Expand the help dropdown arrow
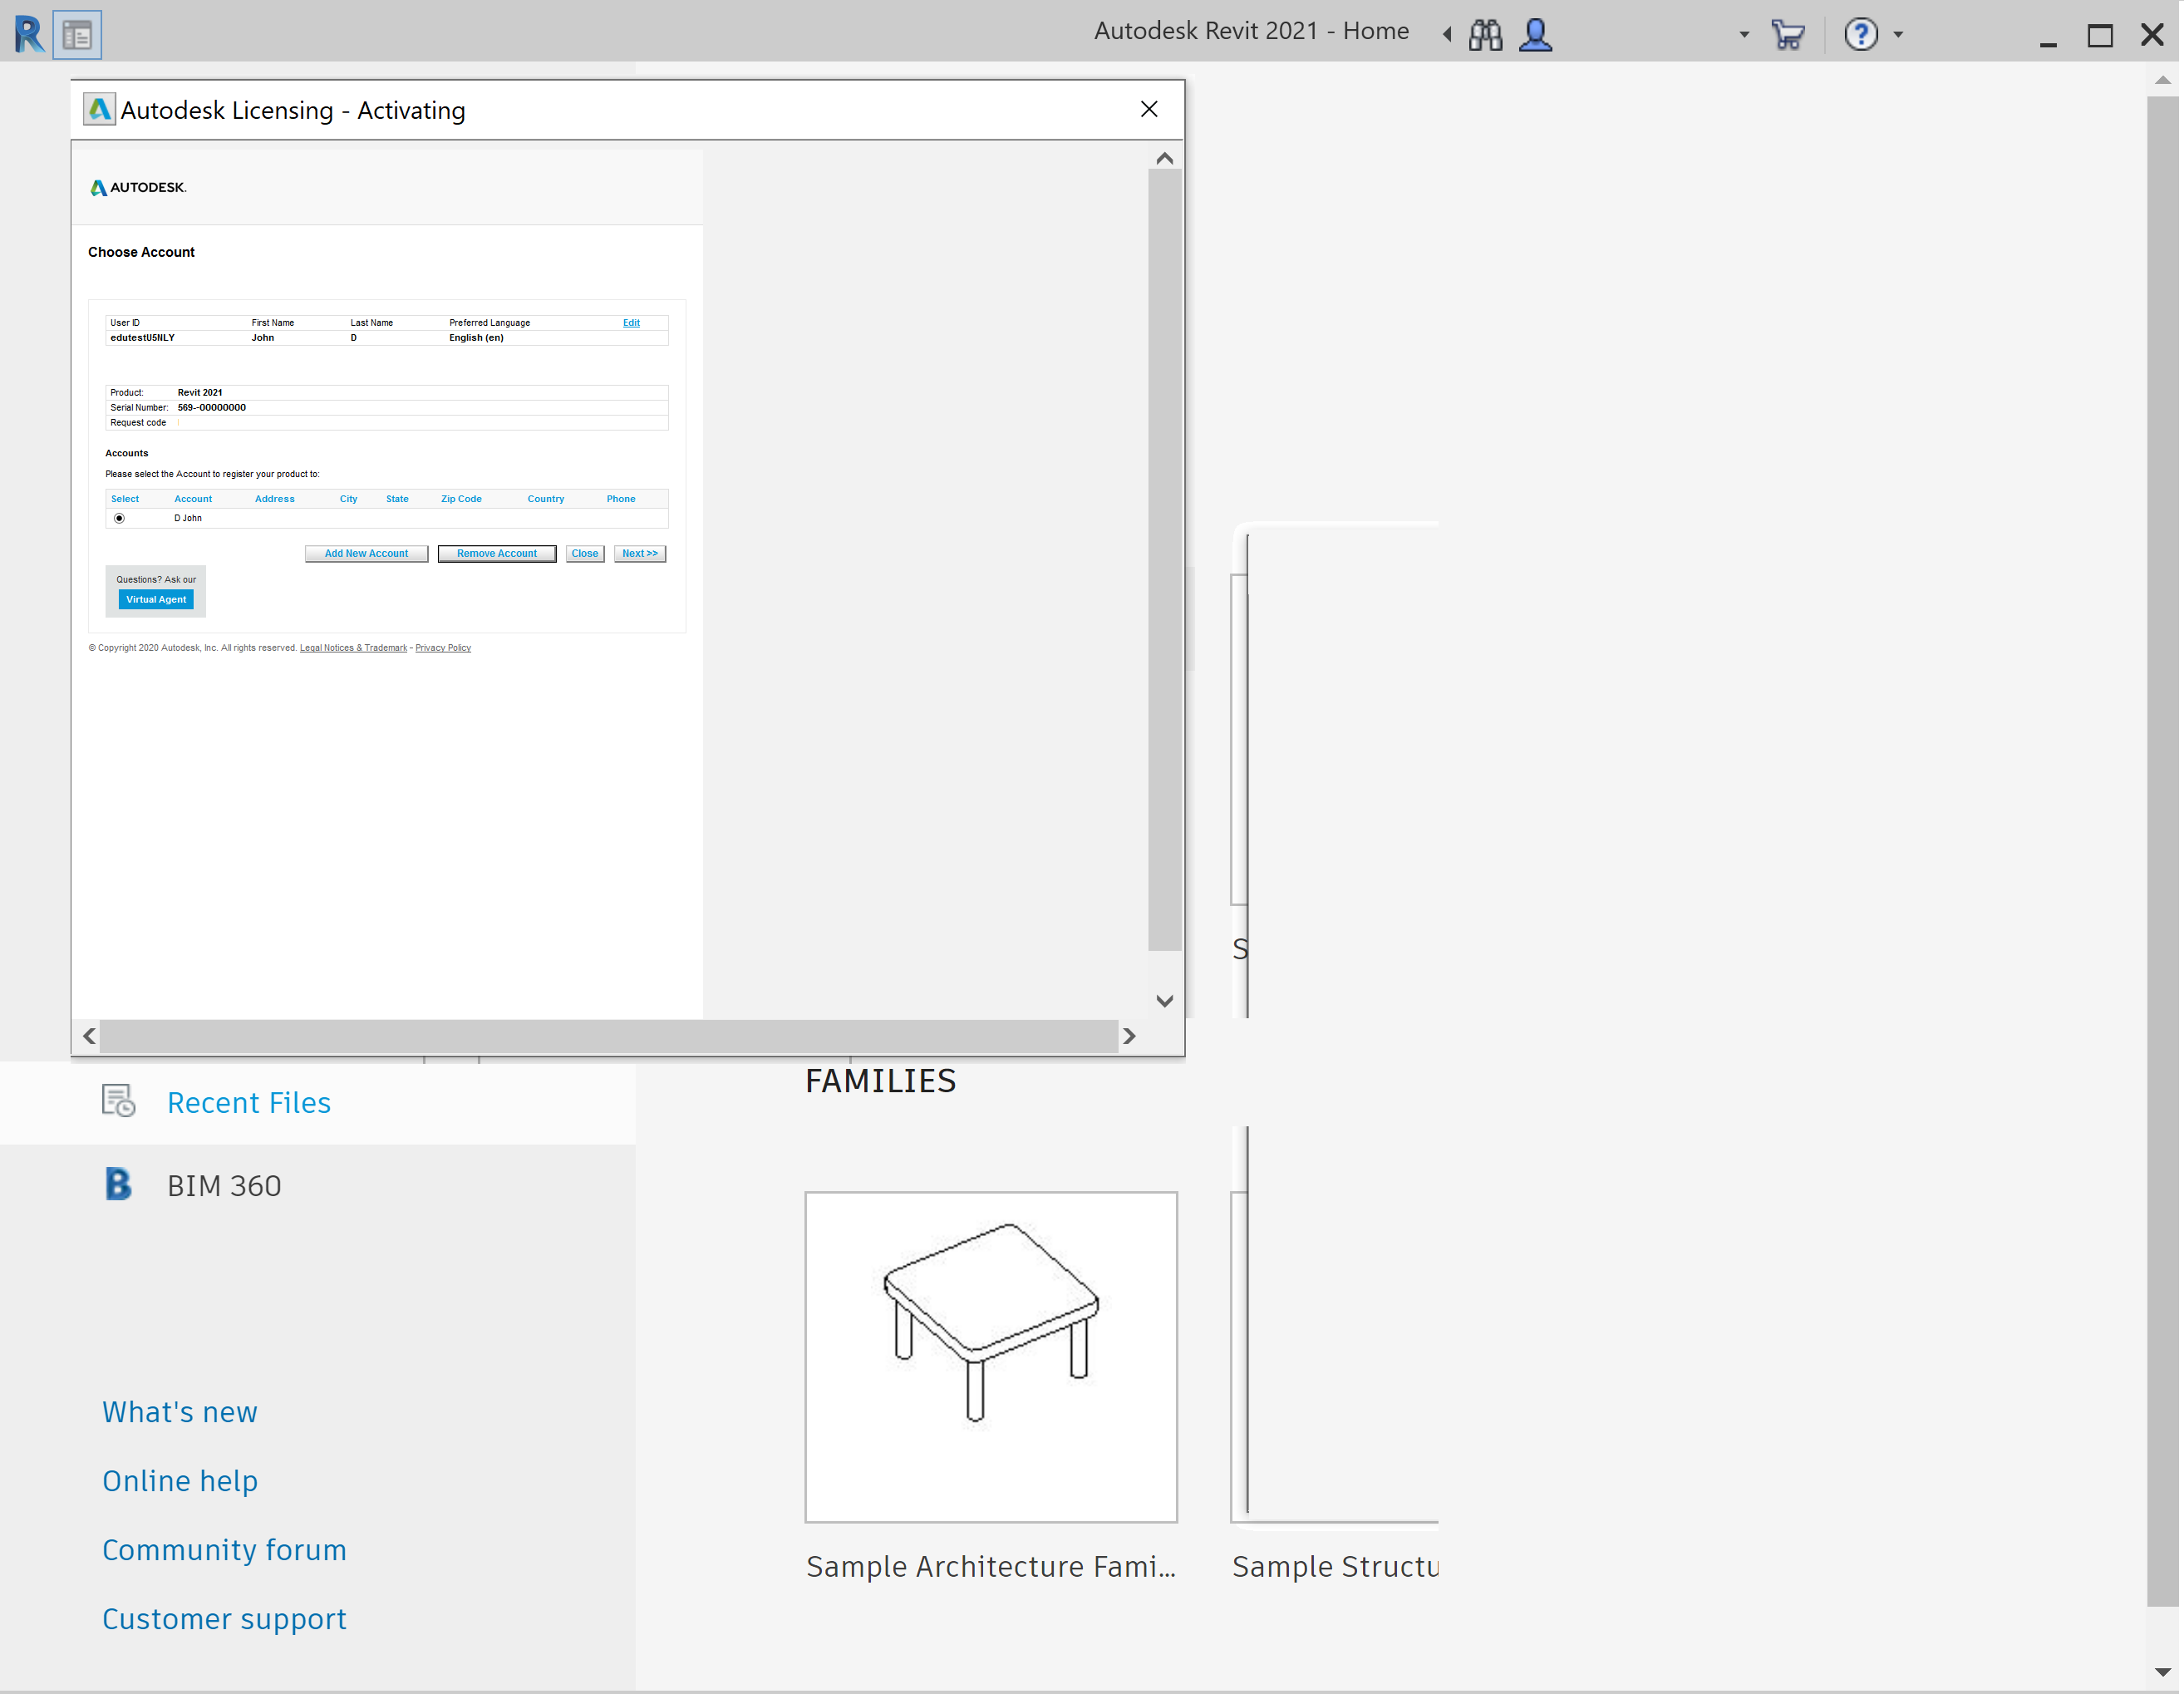Screen dimensions: 2184x1694 [1898, 35]
